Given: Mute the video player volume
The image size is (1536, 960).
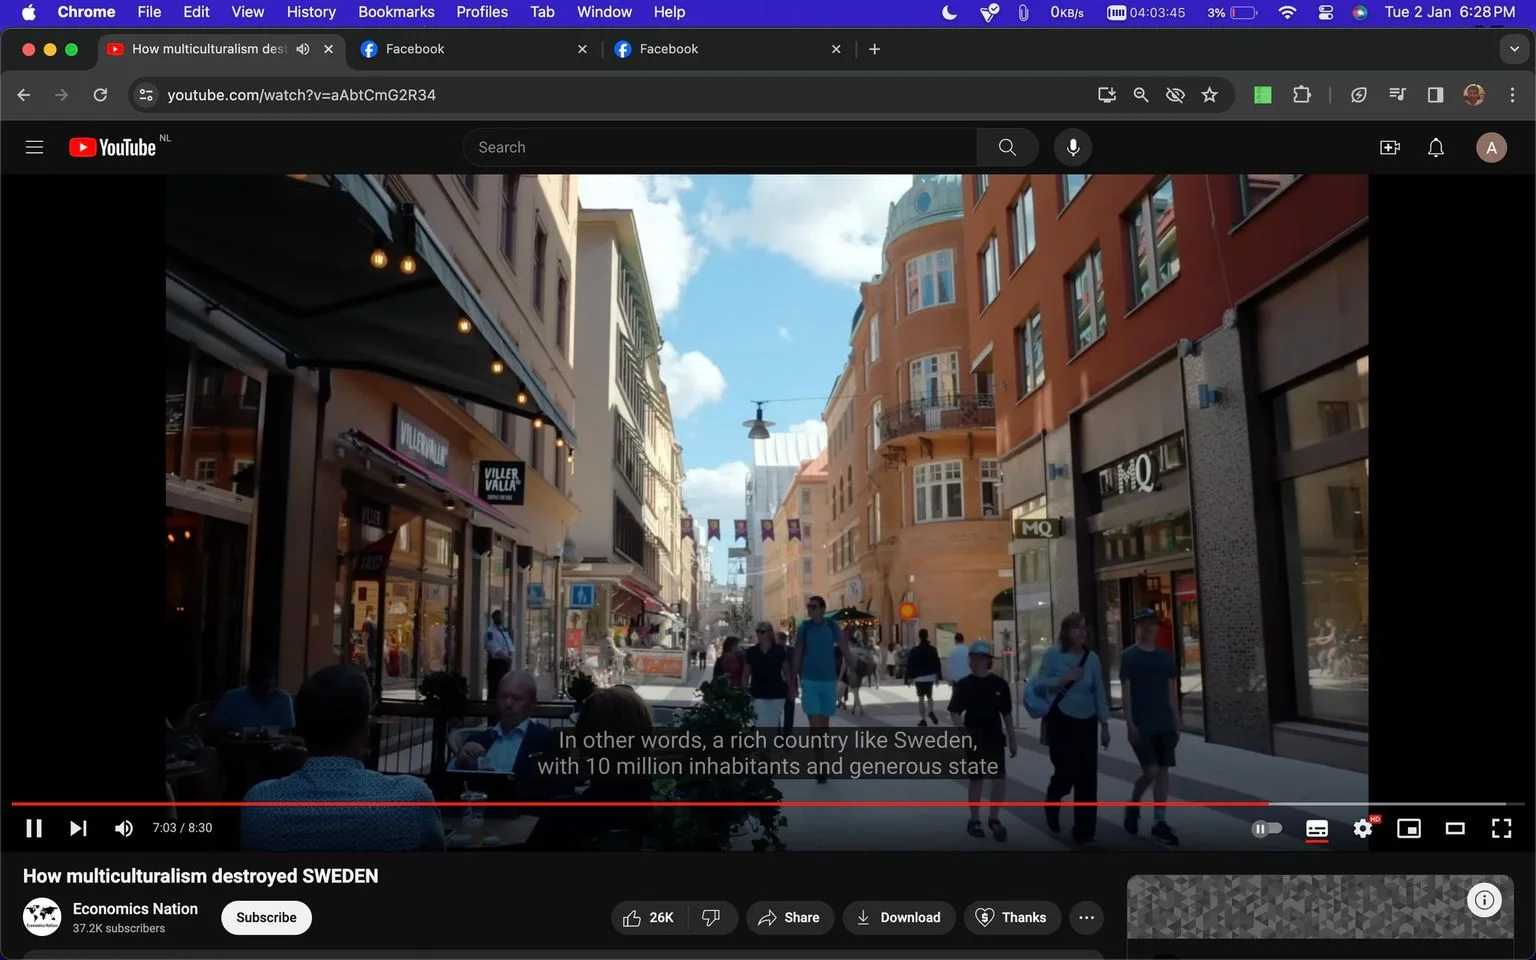Looking at the screenshot, I should coord(124,828).
